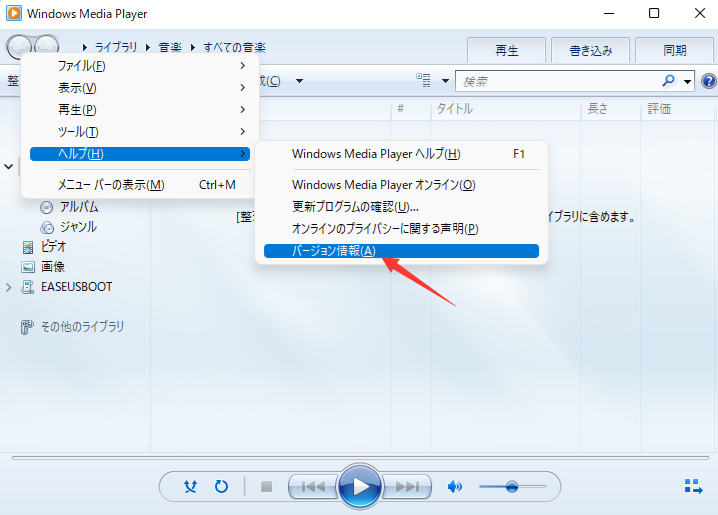718x515 pixels.
Task: Collapse the library tree chevron
Action: click(8, 167)
